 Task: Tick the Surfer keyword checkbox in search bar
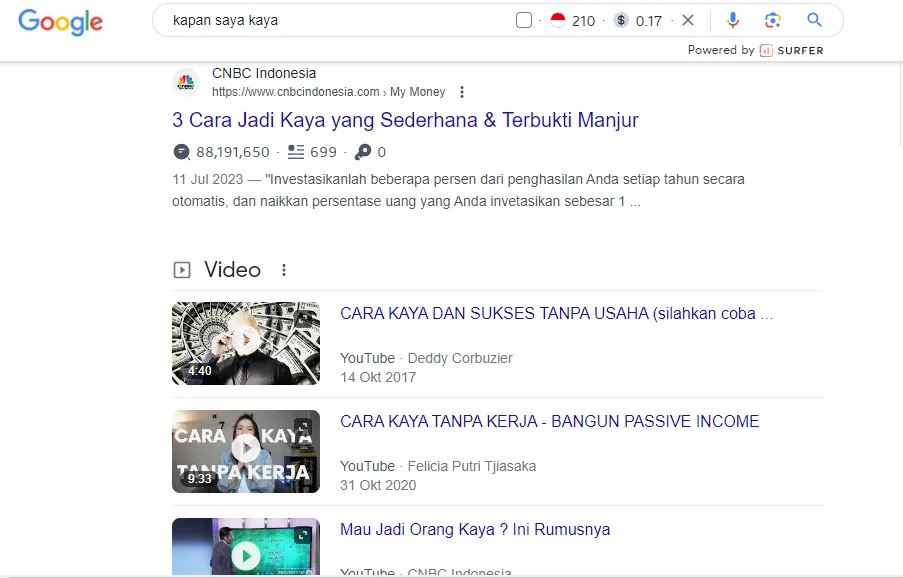point(524,20)
